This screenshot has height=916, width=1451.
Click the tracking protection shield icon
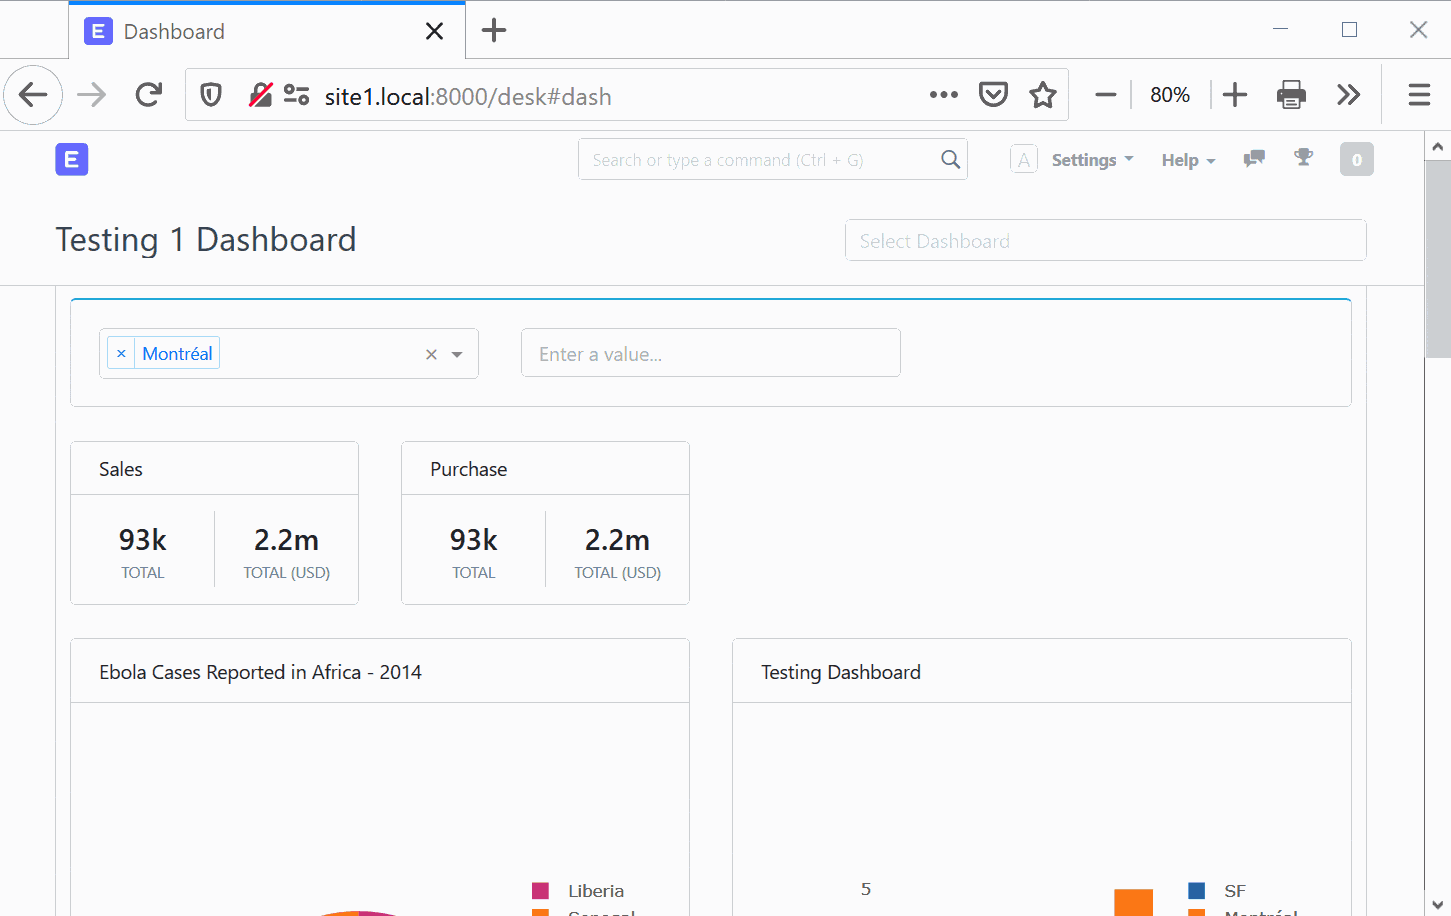[210, 96]
